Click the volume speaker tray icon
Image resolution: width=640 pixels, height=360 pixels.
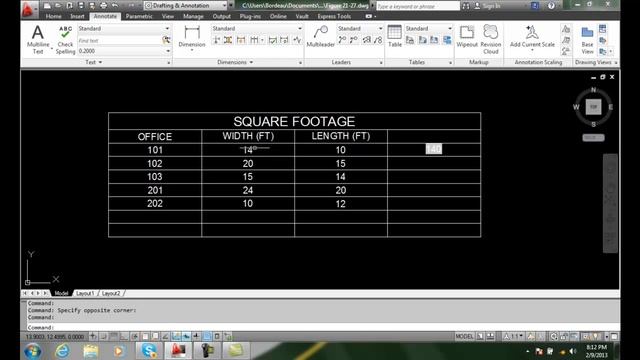pyautogui.click(x=573, y=351)
